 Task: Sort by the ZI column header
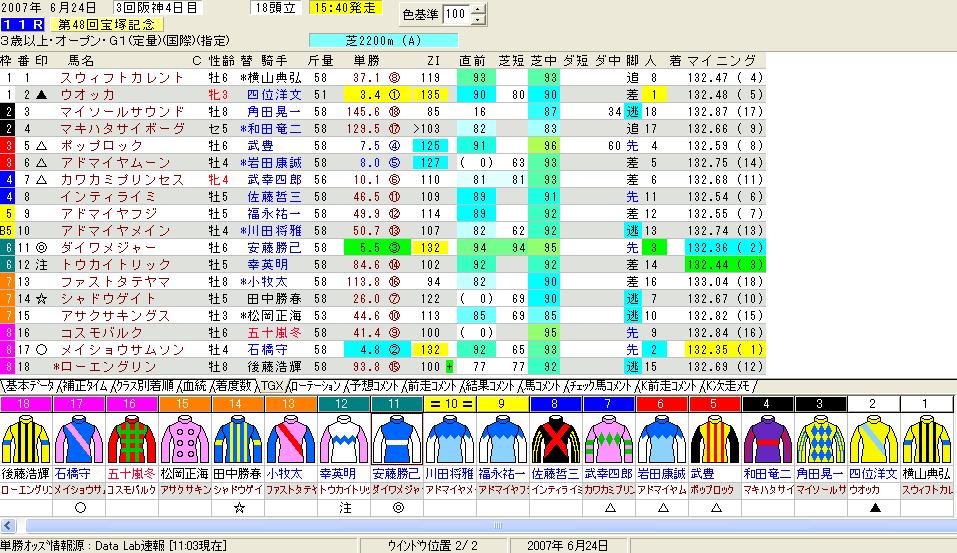coord(433,60)
